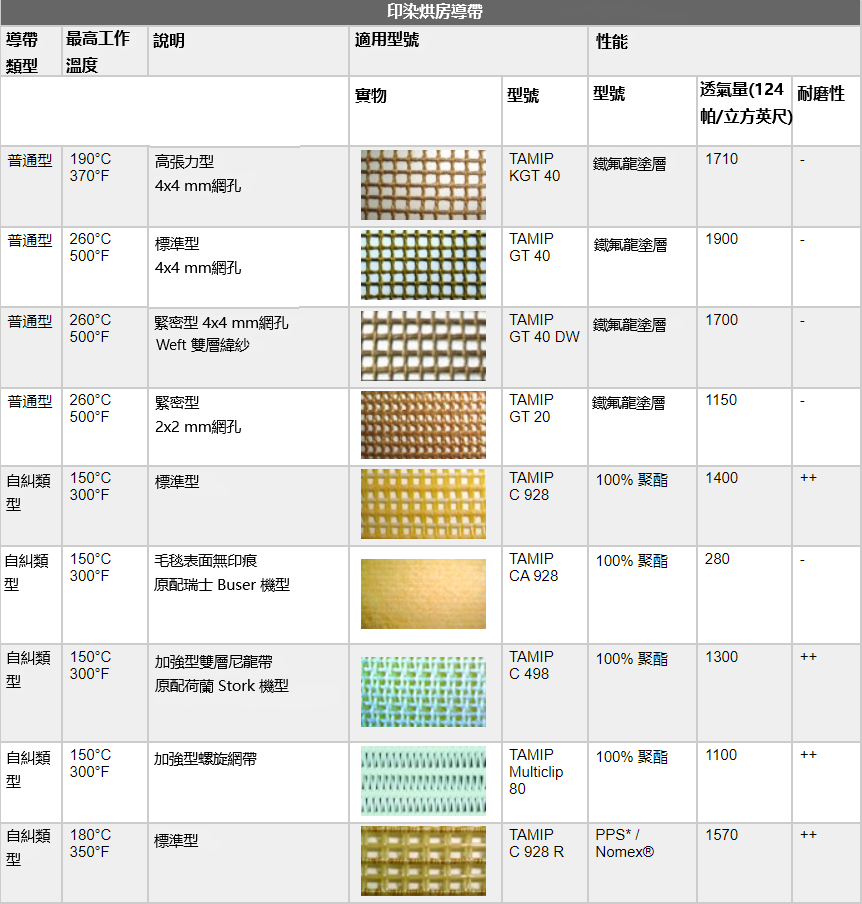The height and width of the screenshot is (904, 862).
Task: Click 普通型 in the TAMIP GT 20 row
Action: (30, 401)
